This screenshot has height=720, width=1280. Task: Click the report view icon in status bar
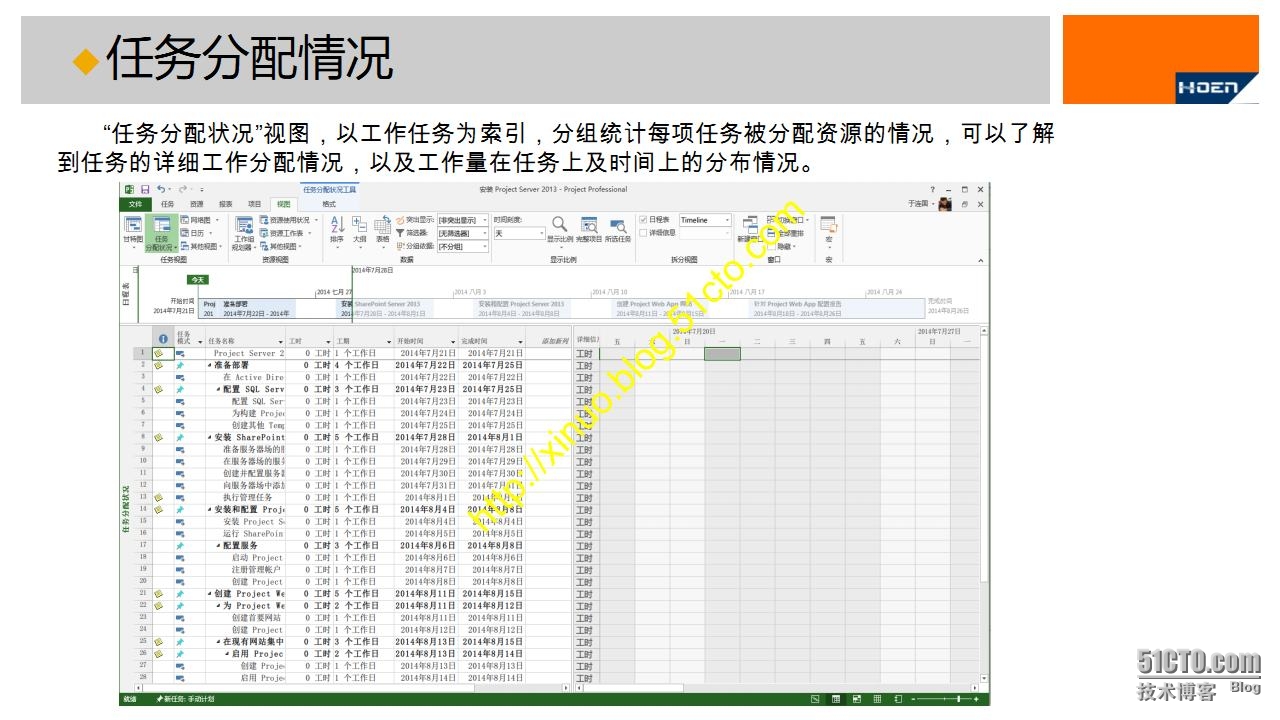pos(897,699)
